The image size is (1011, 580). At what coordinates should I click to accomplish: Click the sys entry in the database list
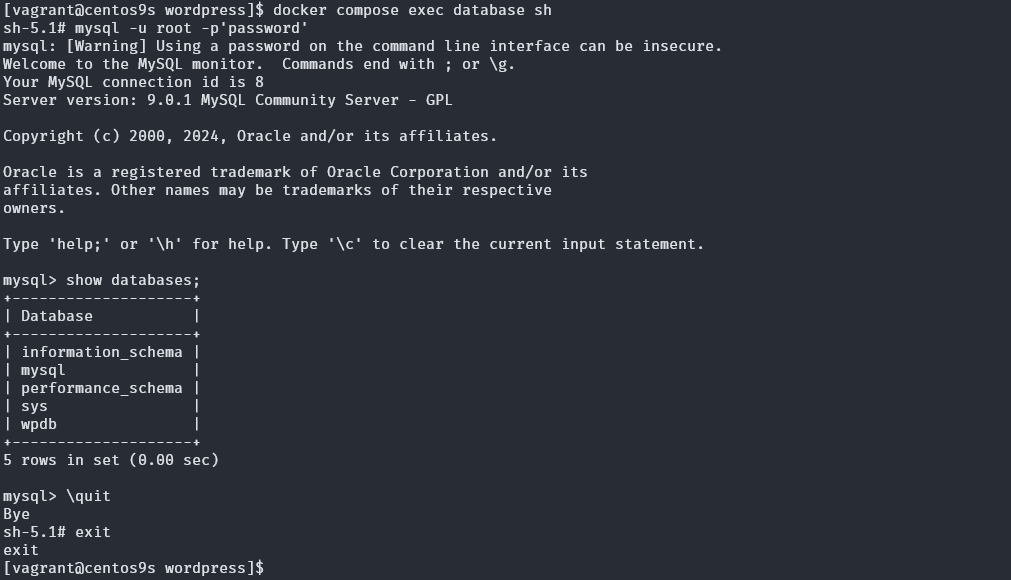click(x=34, y=406)
